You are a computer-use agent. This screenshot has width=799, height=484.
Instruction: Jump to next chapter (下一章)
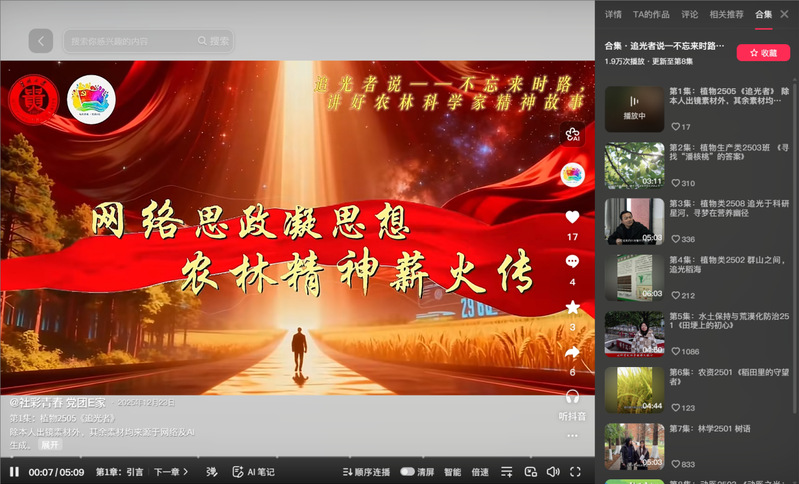(171, 472)
